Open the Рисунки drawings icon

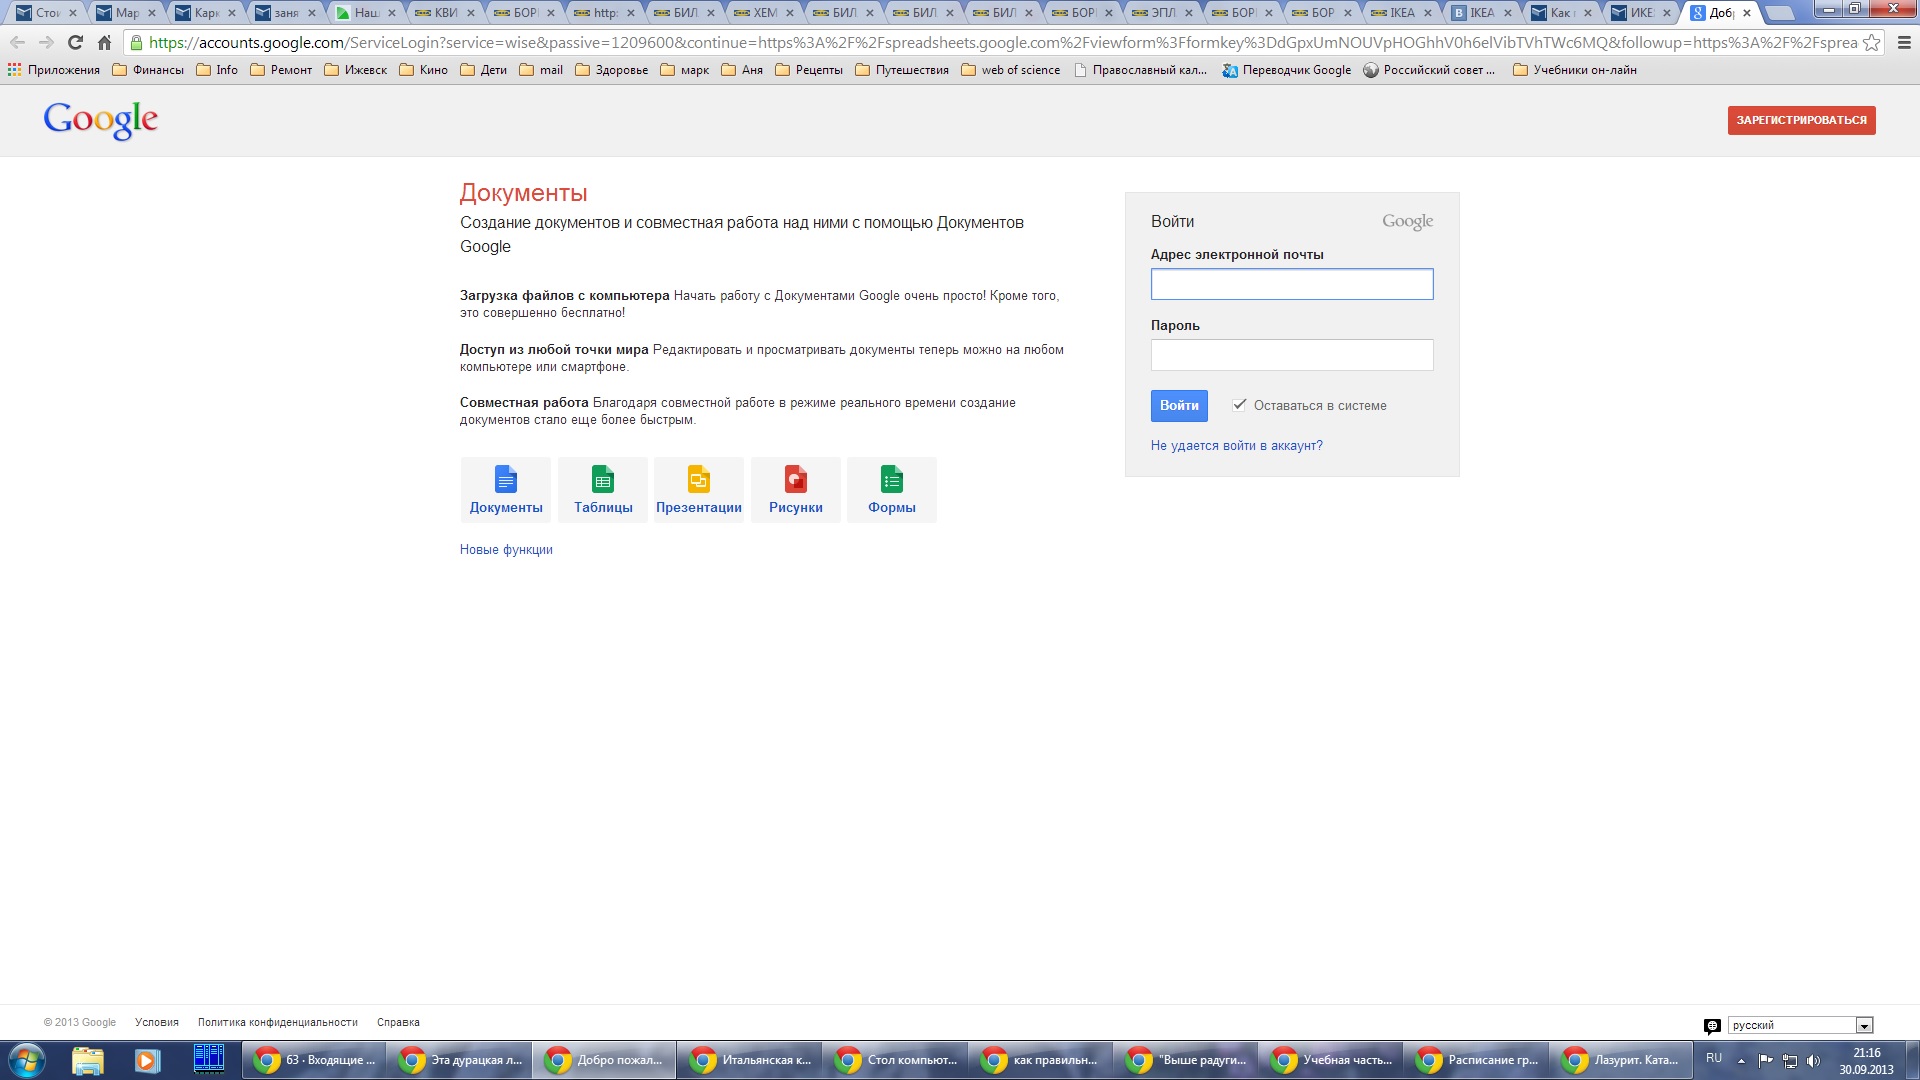tap(796, 490)
